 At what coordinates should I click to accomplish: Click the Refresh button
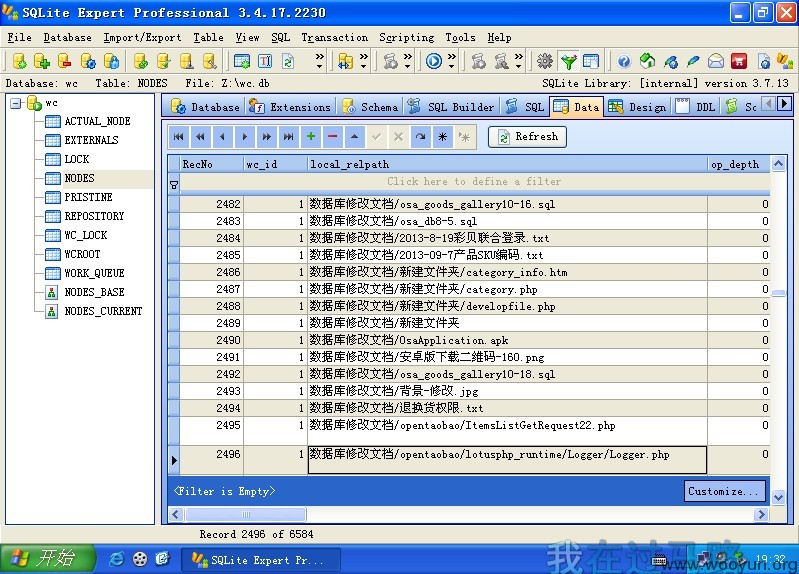point(527,137)
